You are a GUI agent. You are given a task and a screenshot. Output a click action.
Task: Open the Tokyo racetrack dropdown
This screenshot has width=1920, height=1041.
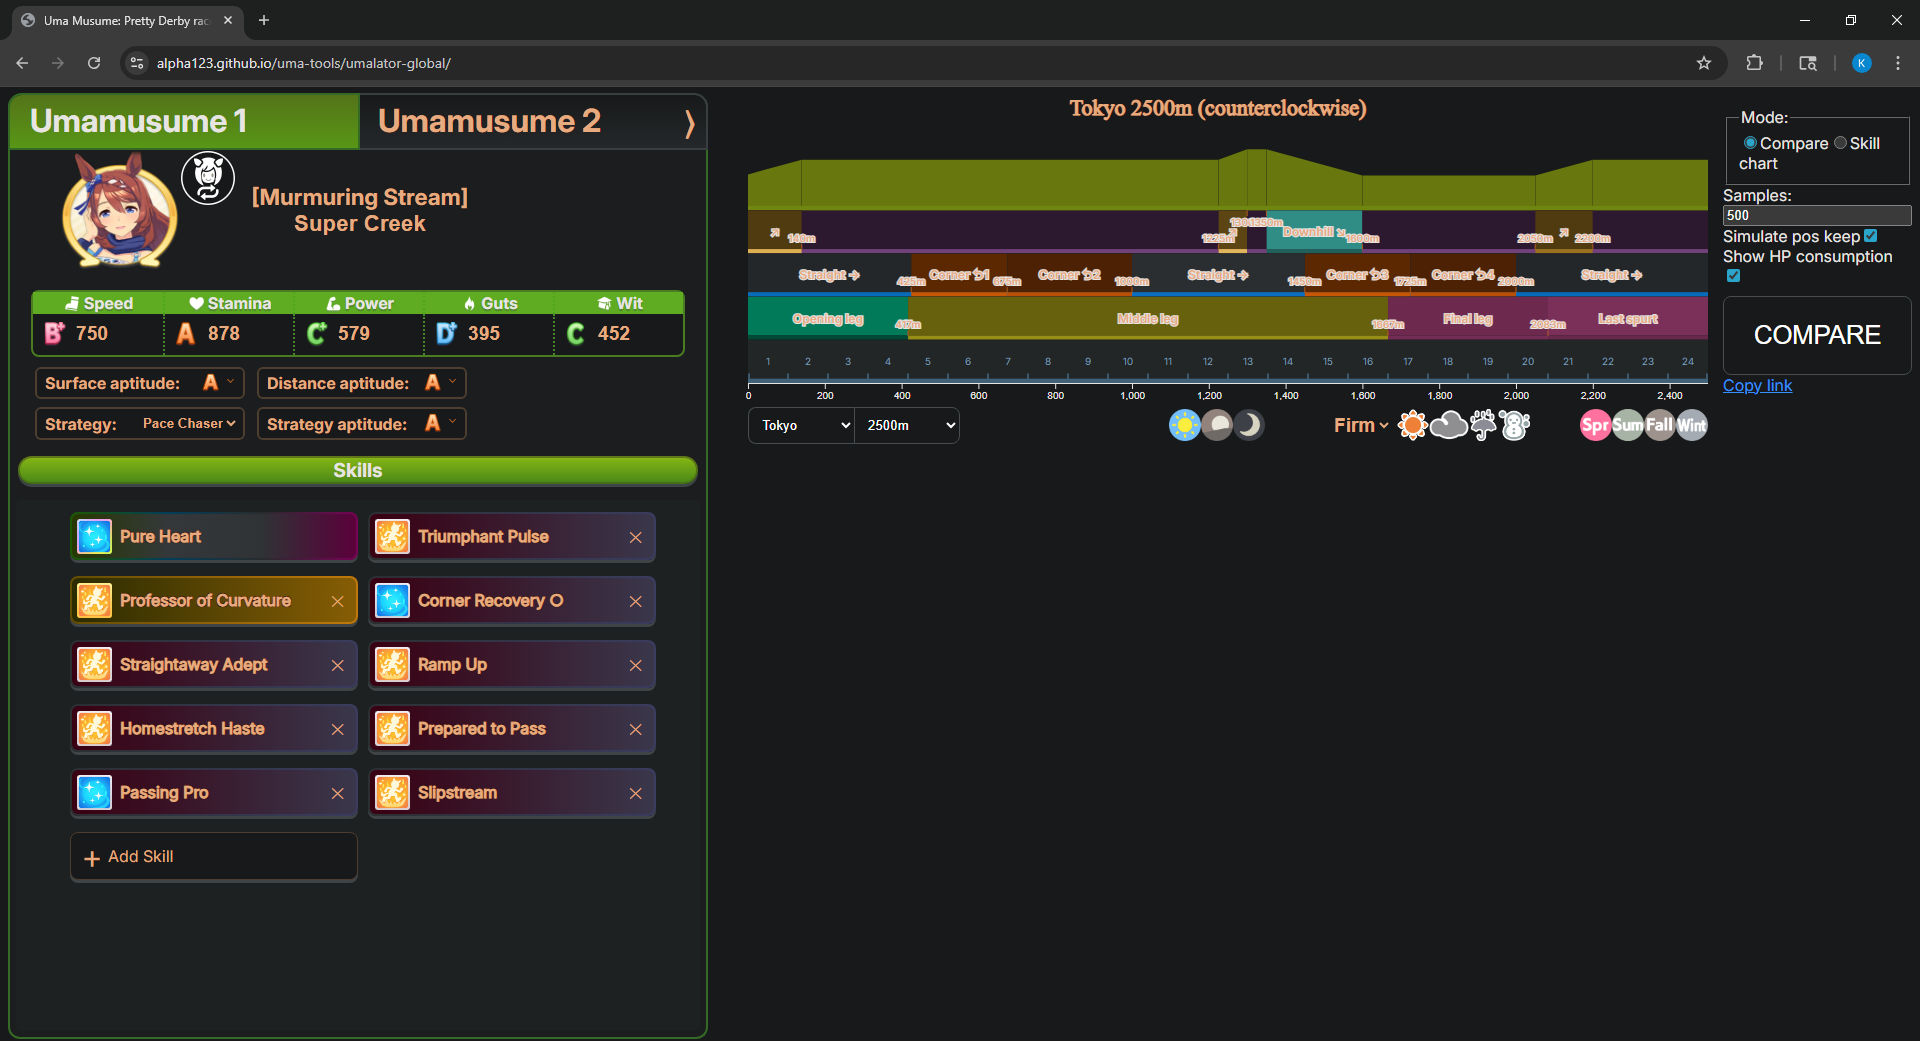[x=801, y=425]
